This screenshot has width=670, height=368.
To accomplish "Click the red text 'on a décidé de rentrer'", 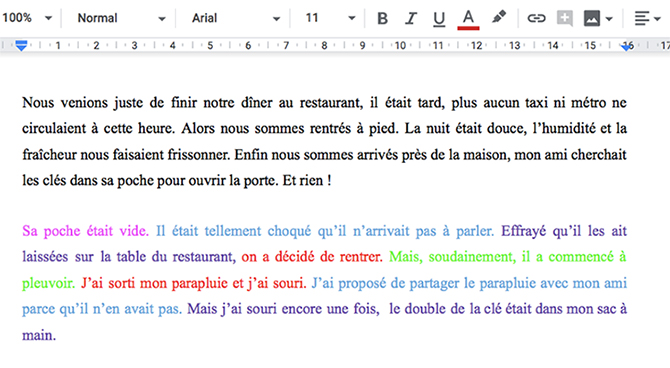I will (311, 257).
